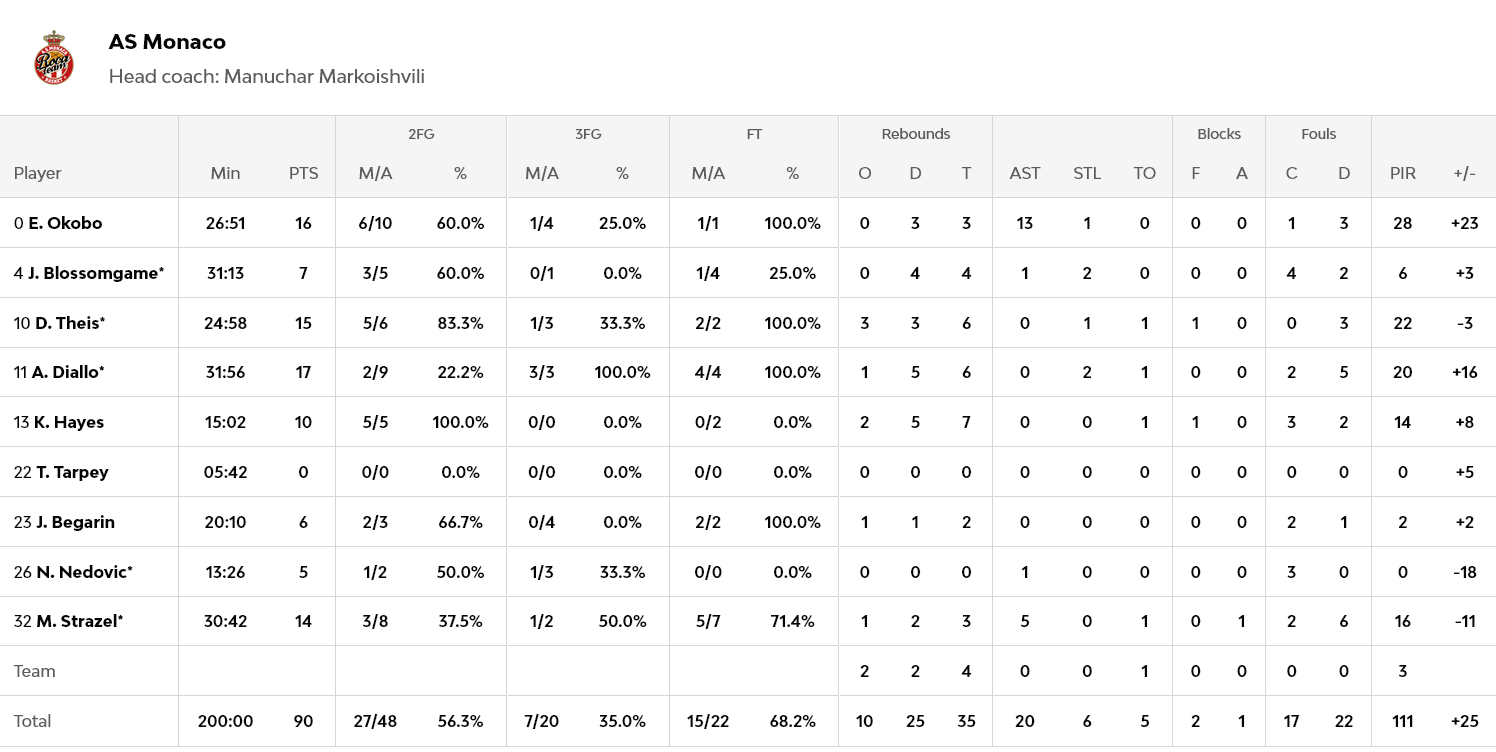Open J. Begarin's profile

click(75, 522)
